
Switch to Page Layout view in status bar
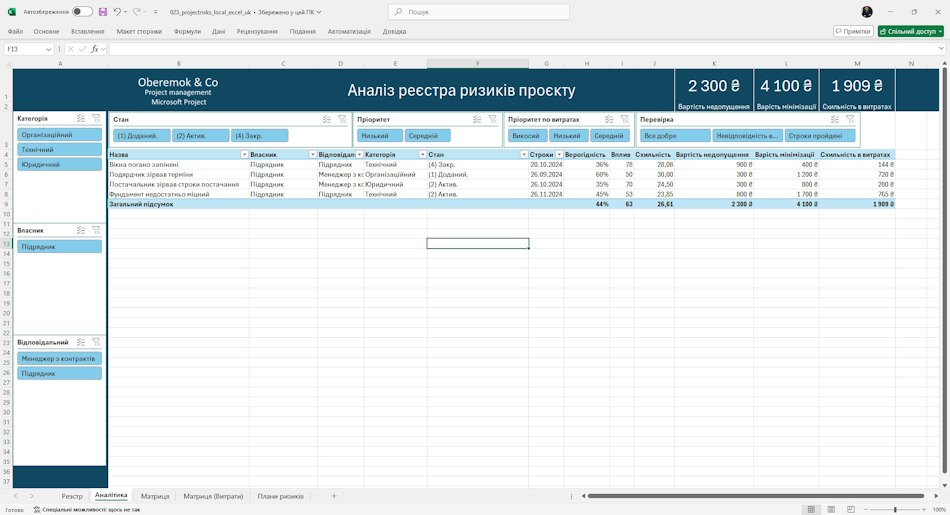tap(831, 510)
